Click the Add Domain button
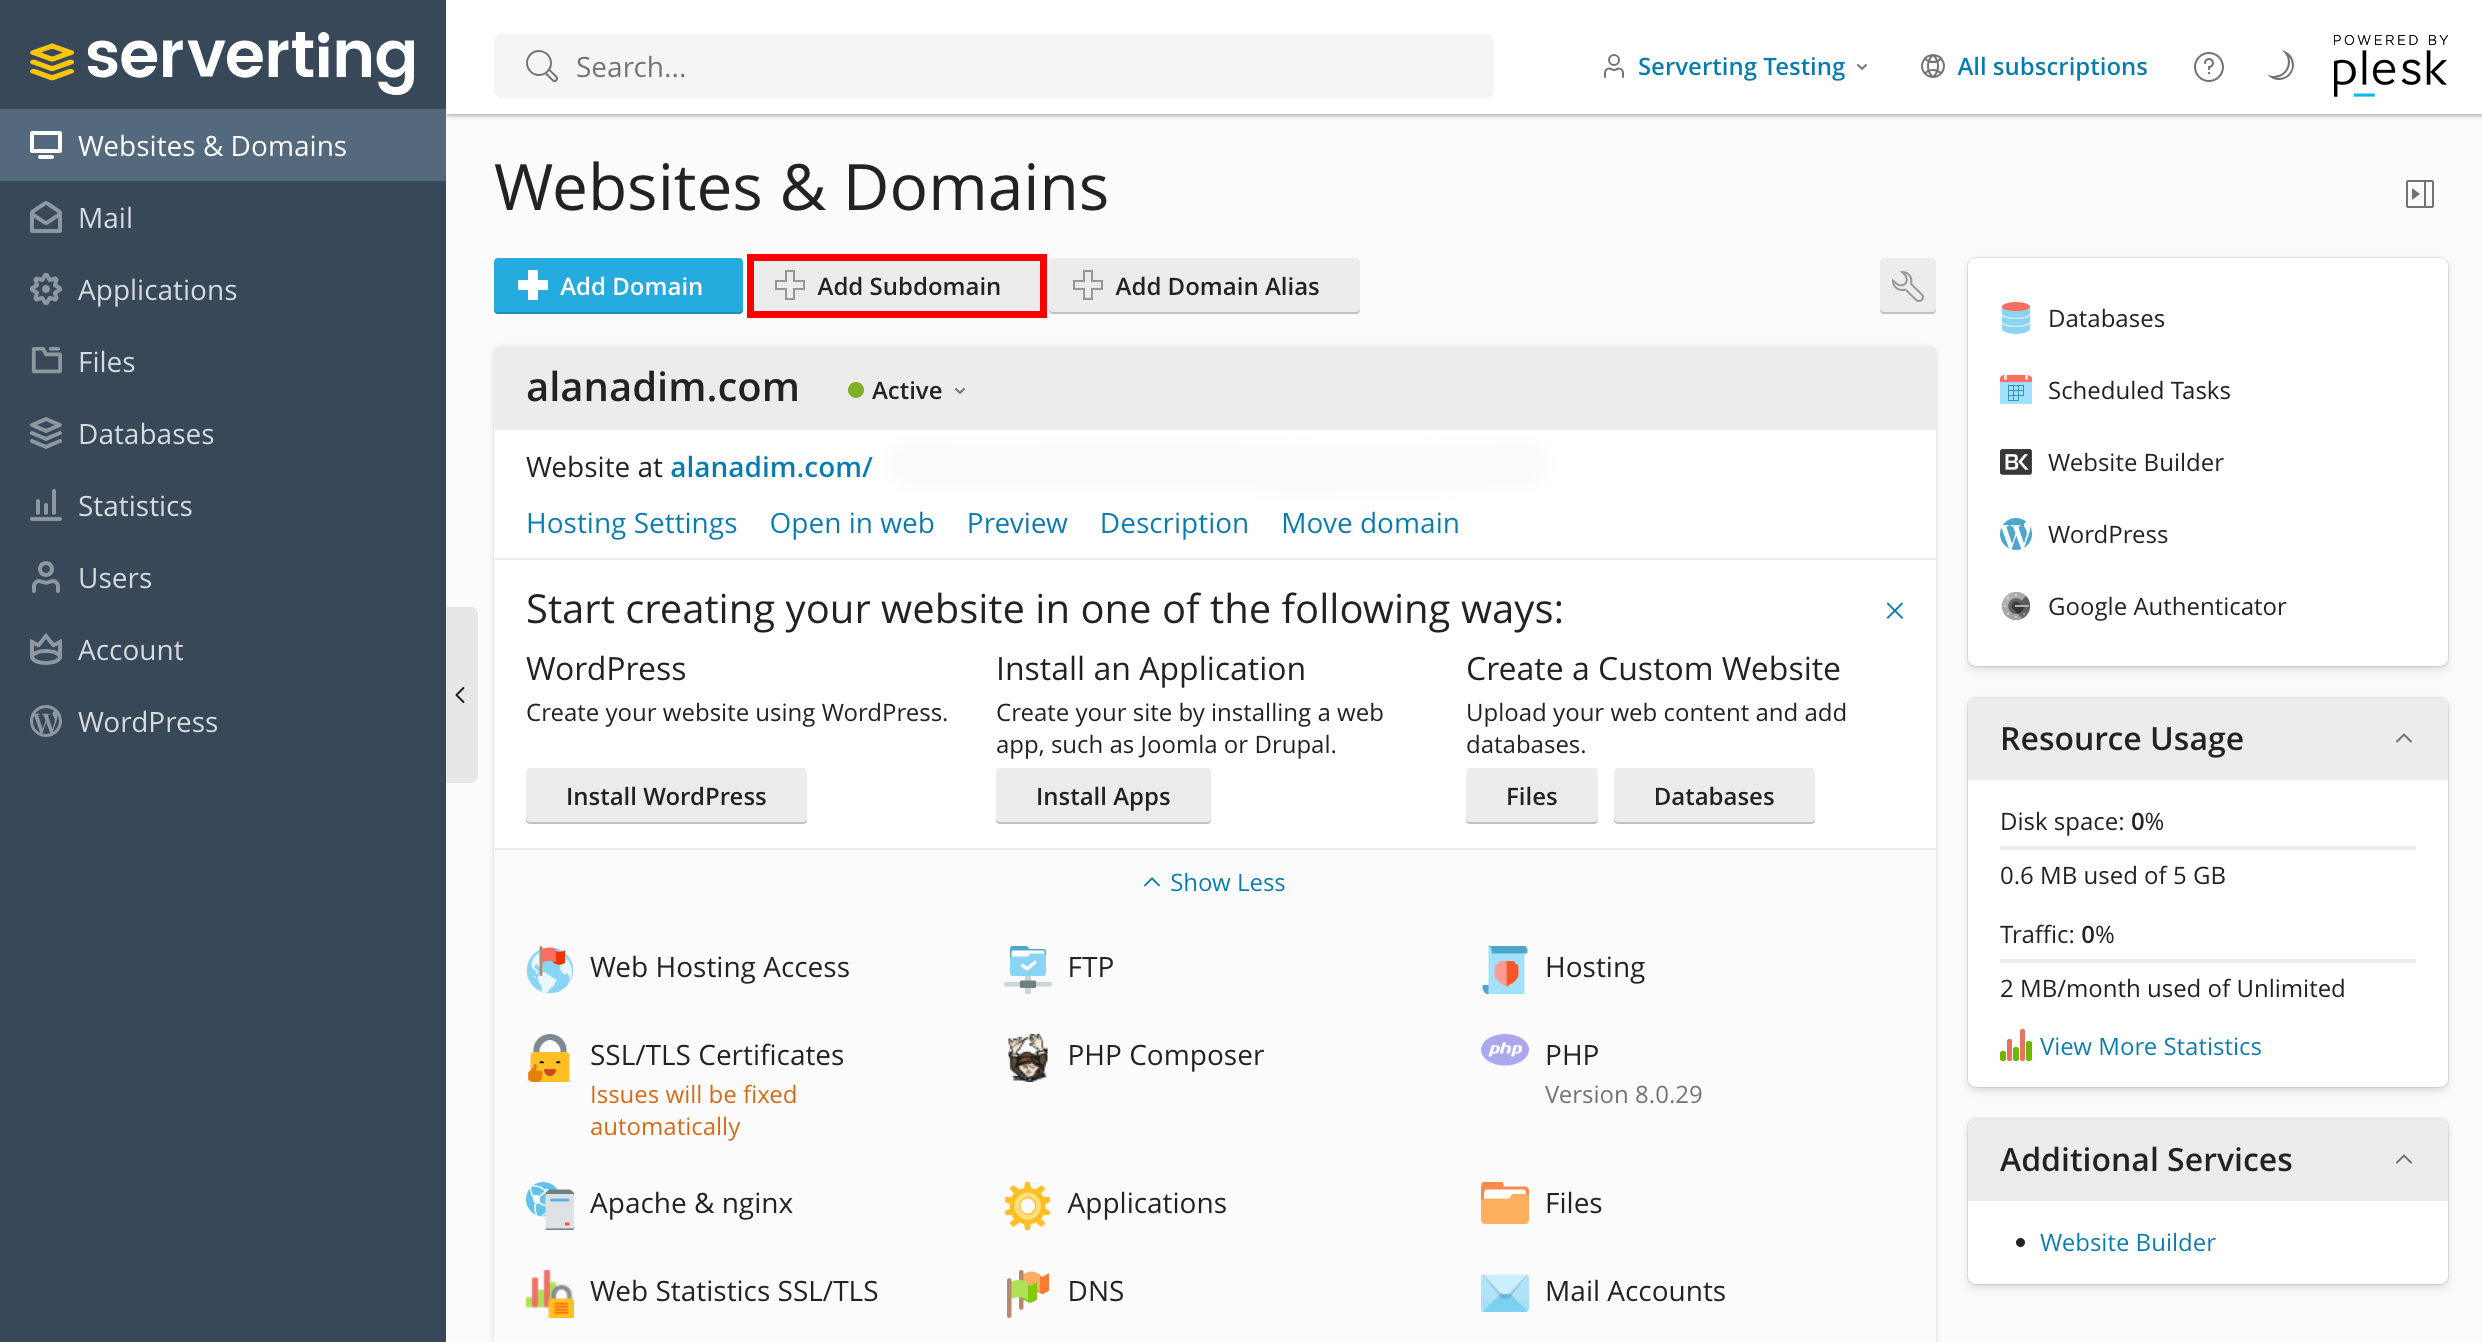2482x1342 pixels. click(620, 286)
